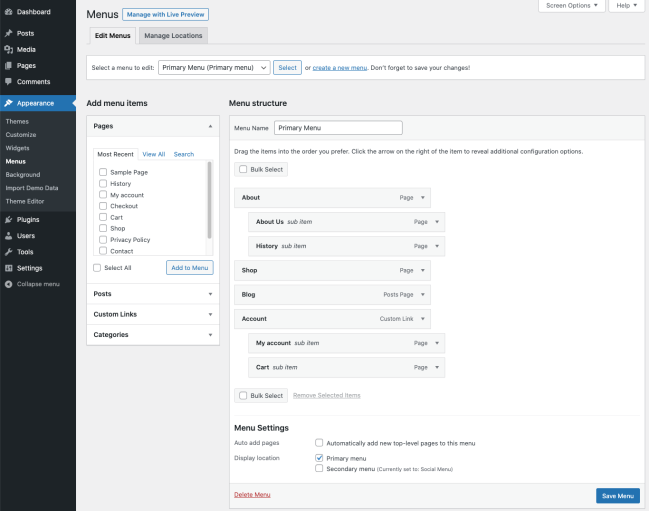Click the Media icon in sidebar
The height and width of the screenshot is (511, 649).
pyautogui.click(x=9, y=49)
